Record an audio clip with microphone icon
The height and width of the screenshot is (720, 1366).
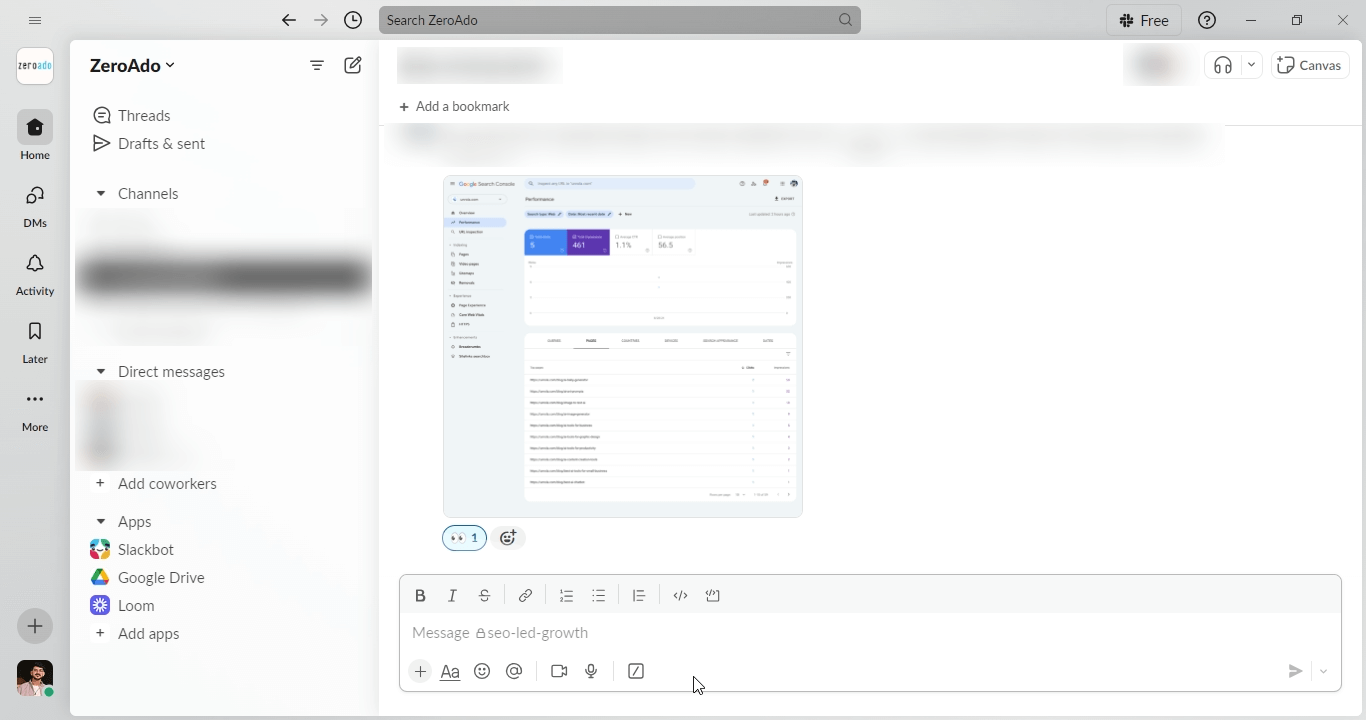click(591, 671)
